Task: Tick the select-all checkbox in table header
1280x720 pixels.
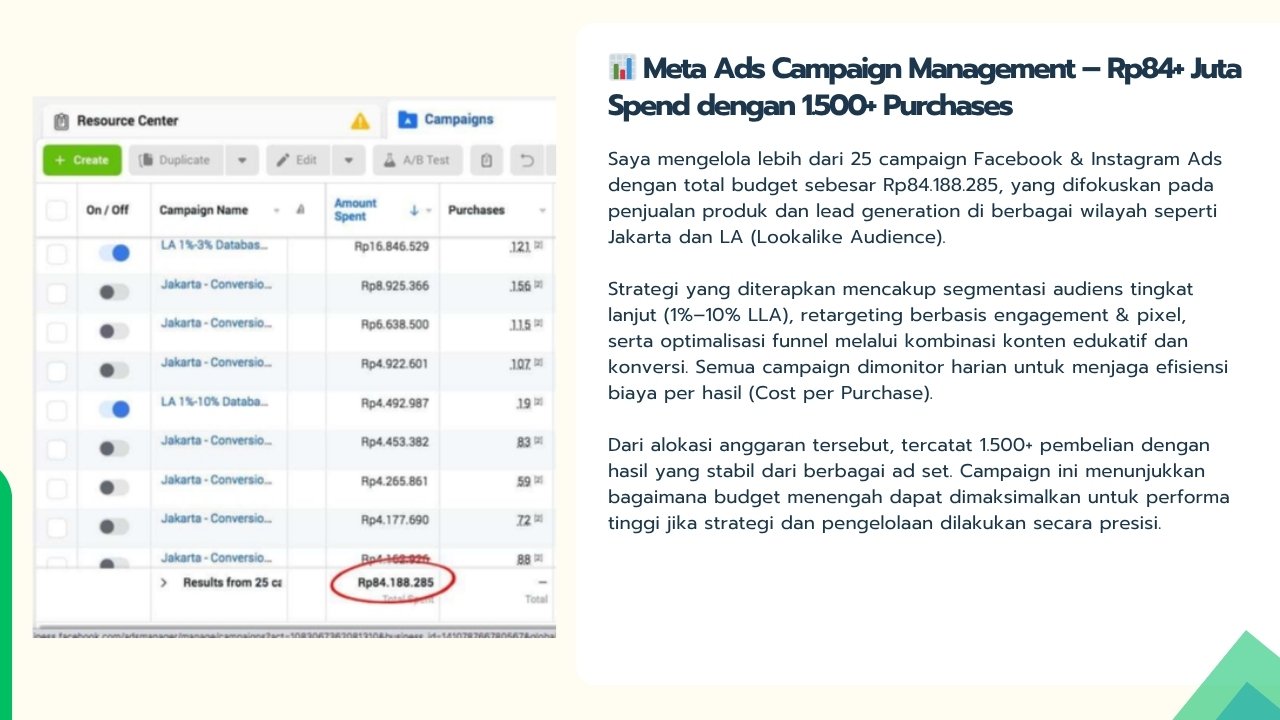Action: (57, 210)
